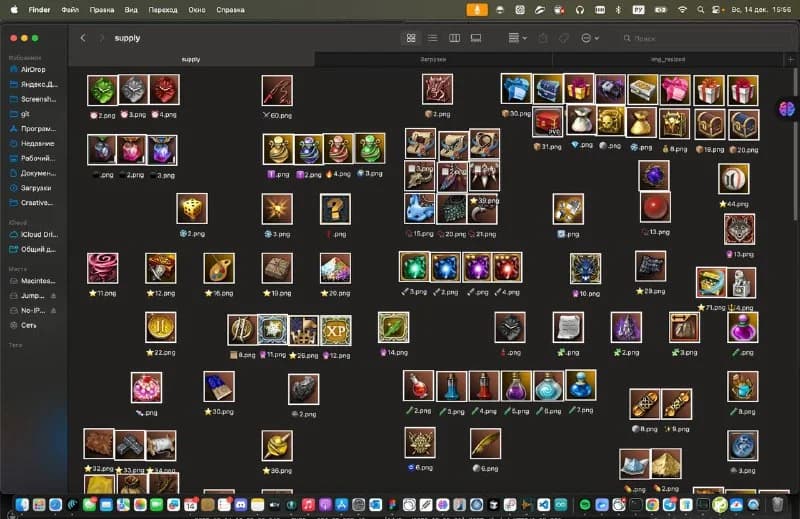Select the gold coin icon 22.png
The height and width of the screenshot is (519, 800).
tap(161, 327)
